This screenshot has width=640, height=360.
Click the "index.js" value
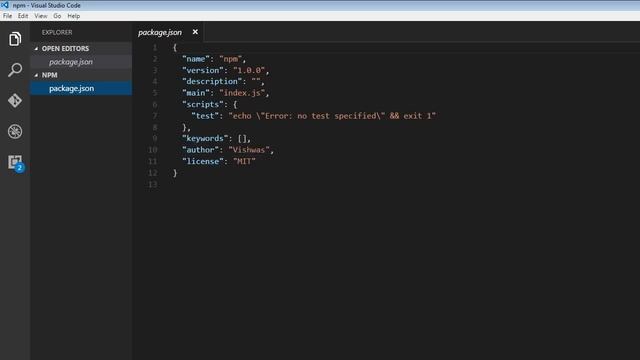242,93
